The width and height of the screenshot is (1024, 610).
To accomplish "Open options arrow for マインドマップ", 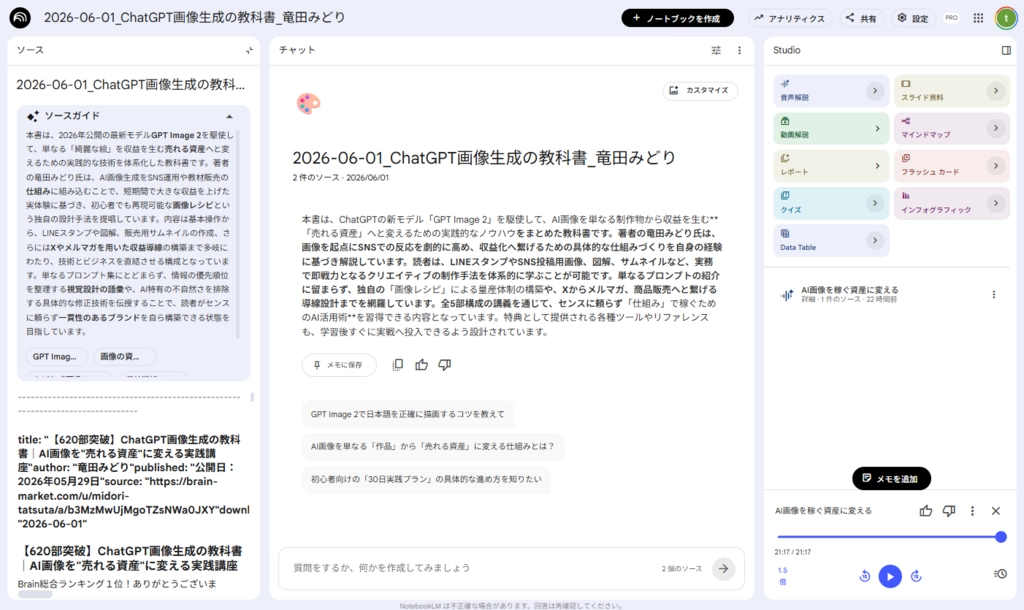I will [996, 129].
